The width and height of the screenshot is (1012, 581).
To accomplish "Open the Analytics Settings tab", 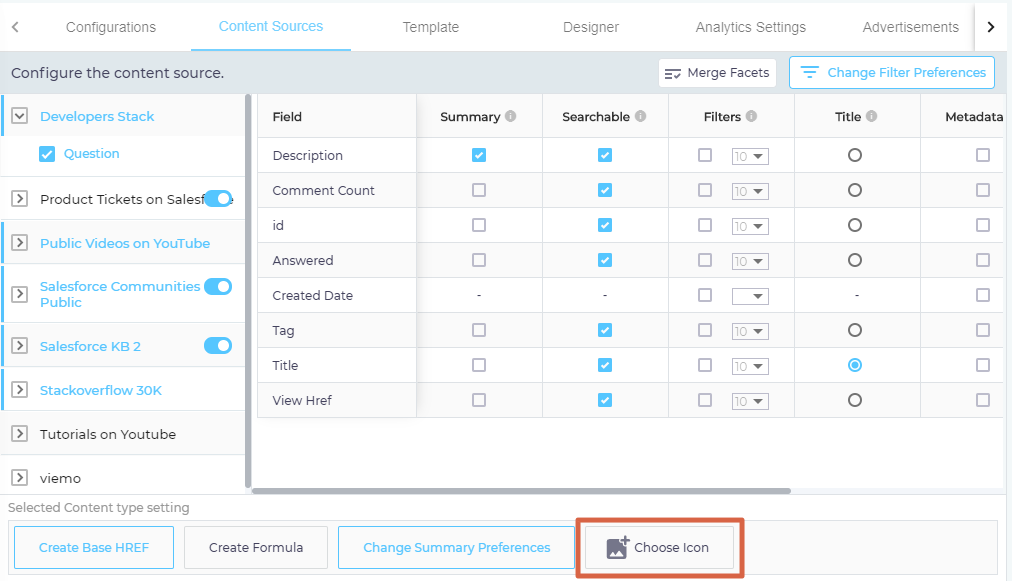I will point(750,27).
